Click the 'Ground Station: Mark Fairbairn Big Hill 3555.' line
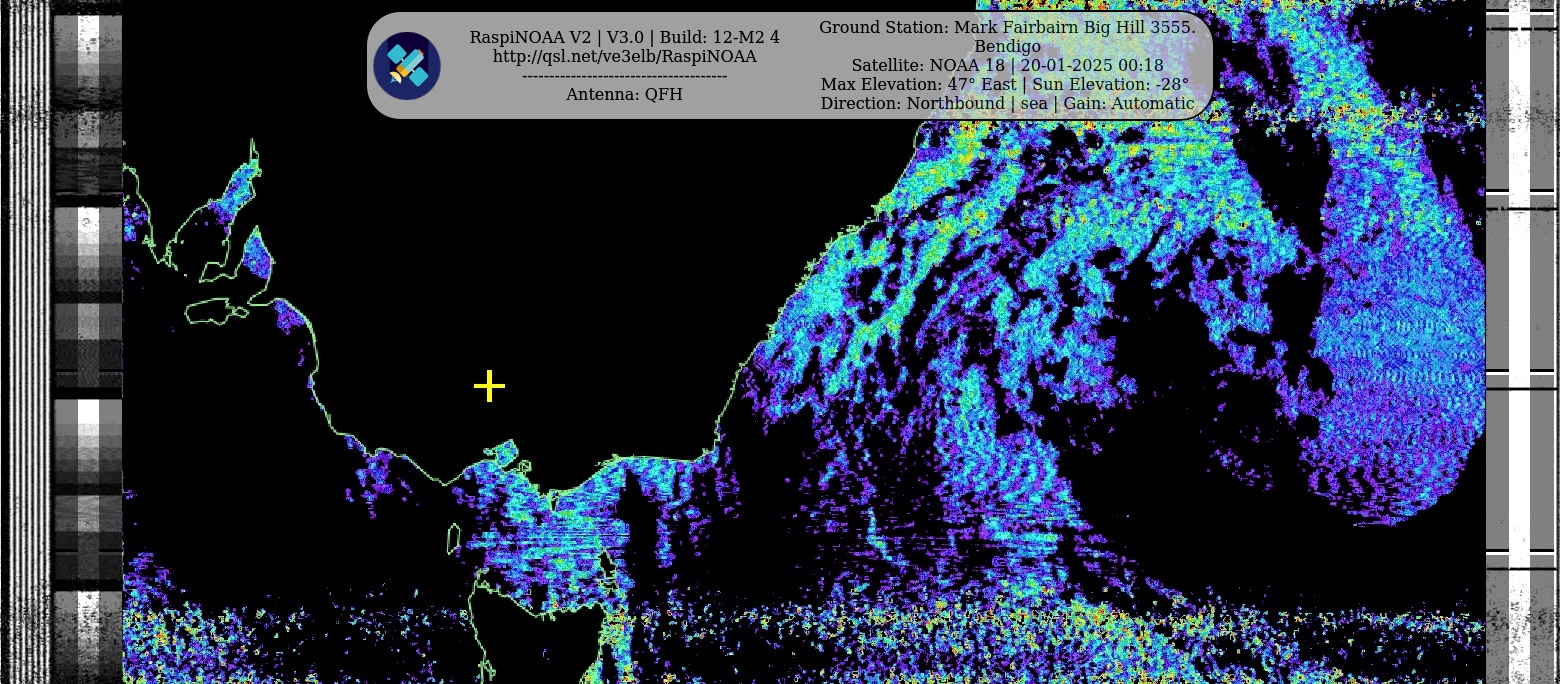Viewport: 1560px width, 684px height. 1007,27
